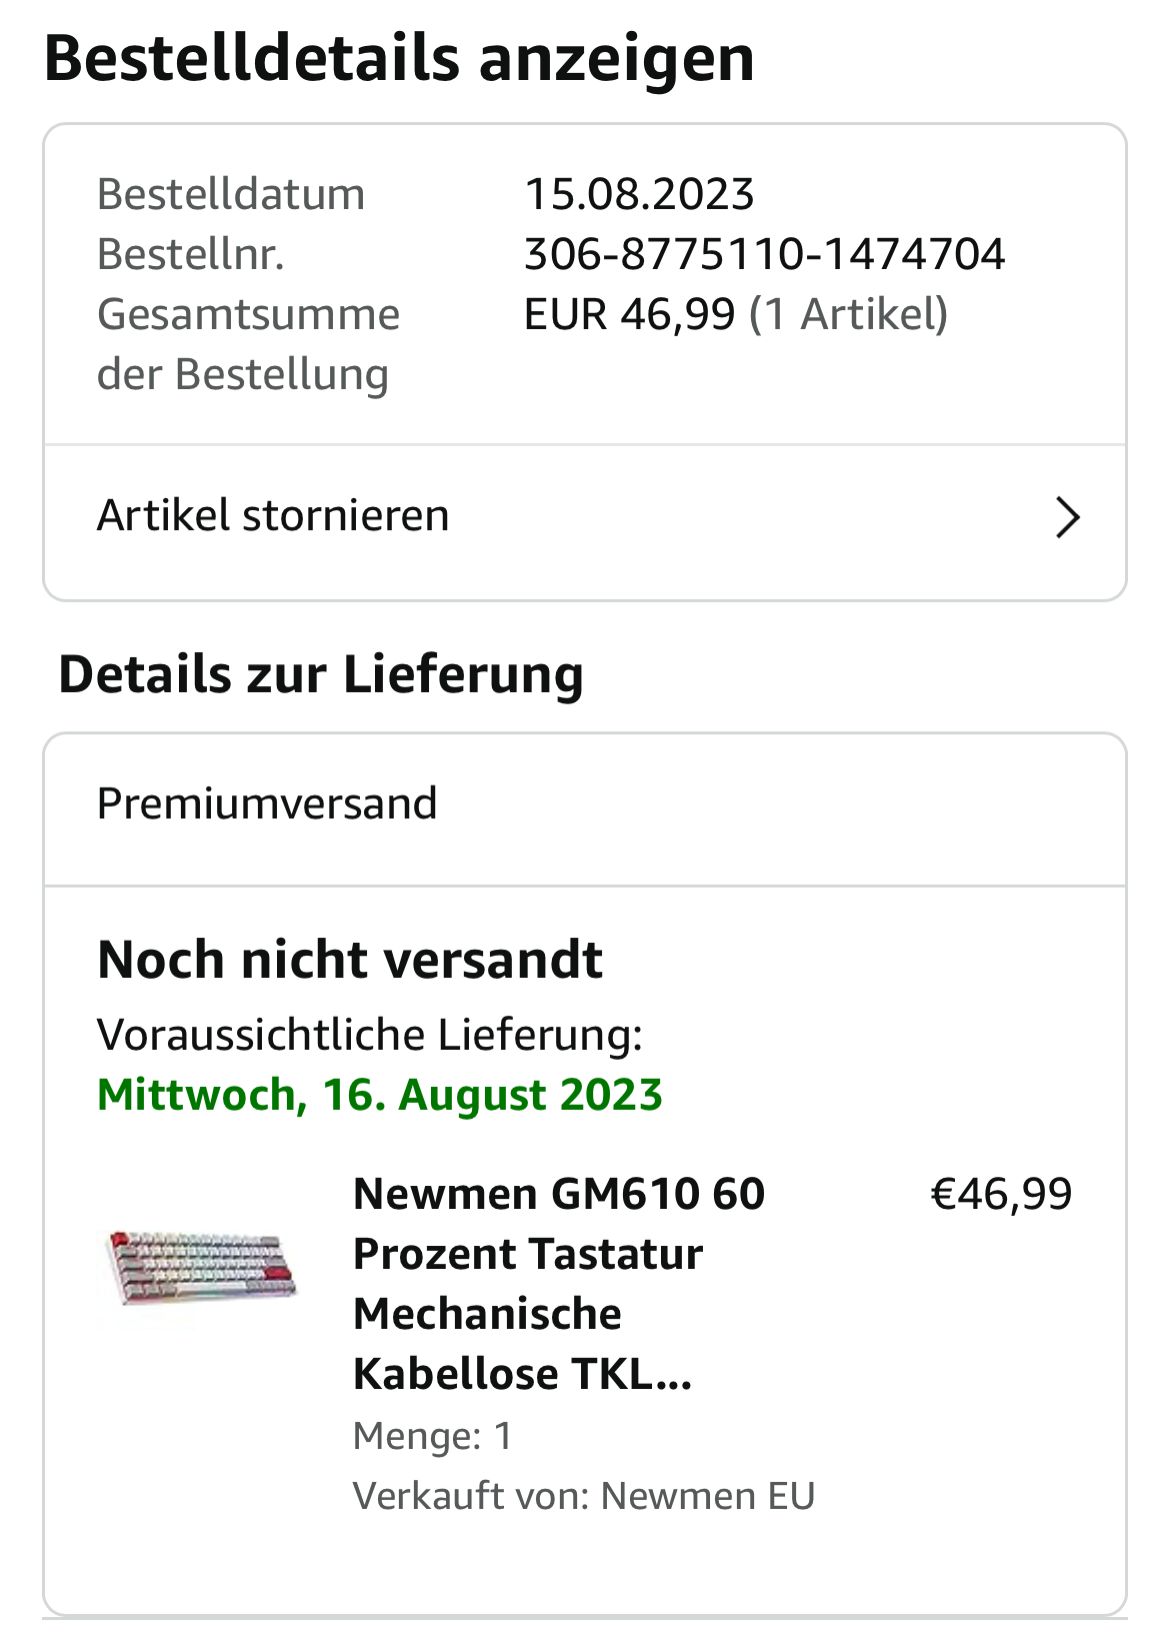Image resolution: width=1170 pixels, height=1648 pixels.
Task: Tap the Gesamtsumme der Bestellung label
Action: click(x=248, y=344)
